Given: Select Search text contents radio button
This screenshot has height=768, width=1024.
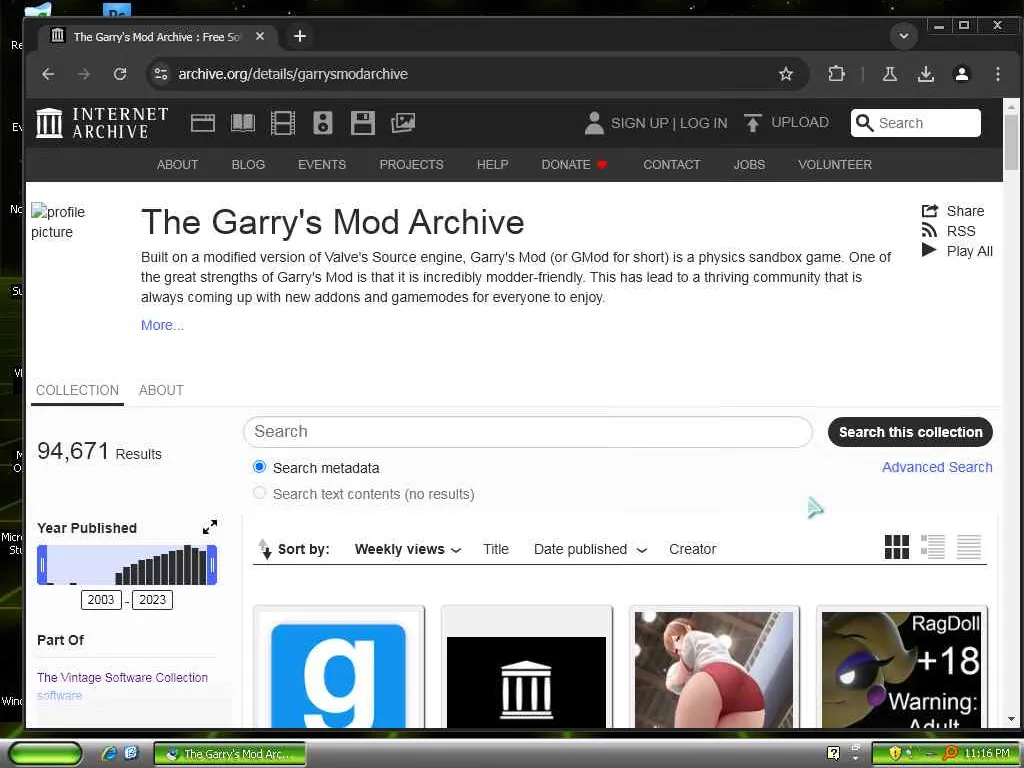Looking at the screenshot, I should click(259, 492).
